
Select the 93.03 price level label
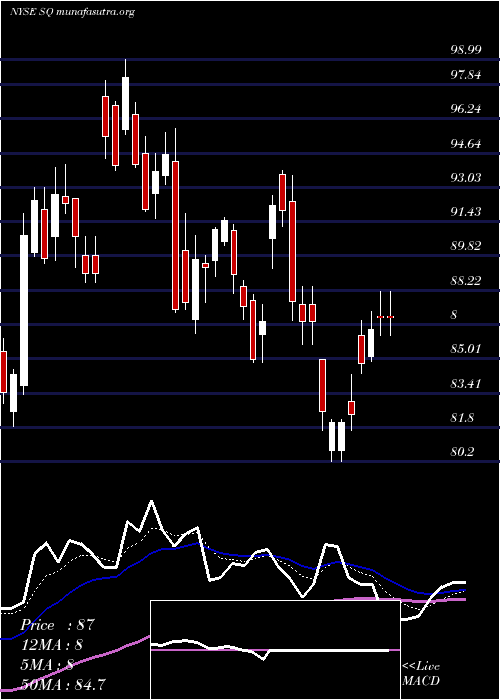pos(466,178)
